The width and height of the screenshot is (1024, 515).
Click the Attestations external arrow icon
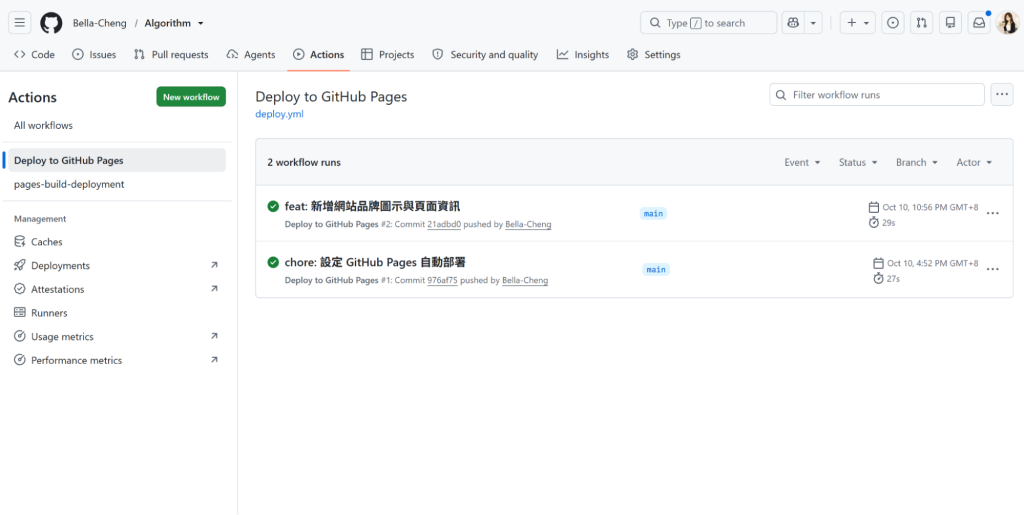[214, 289]
